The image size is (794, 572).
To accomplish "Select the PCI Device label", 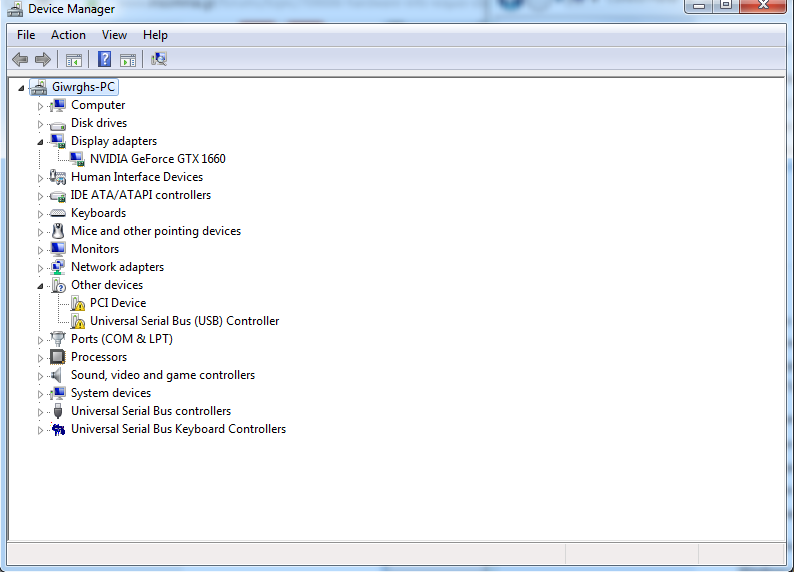I will coord(118,303).
